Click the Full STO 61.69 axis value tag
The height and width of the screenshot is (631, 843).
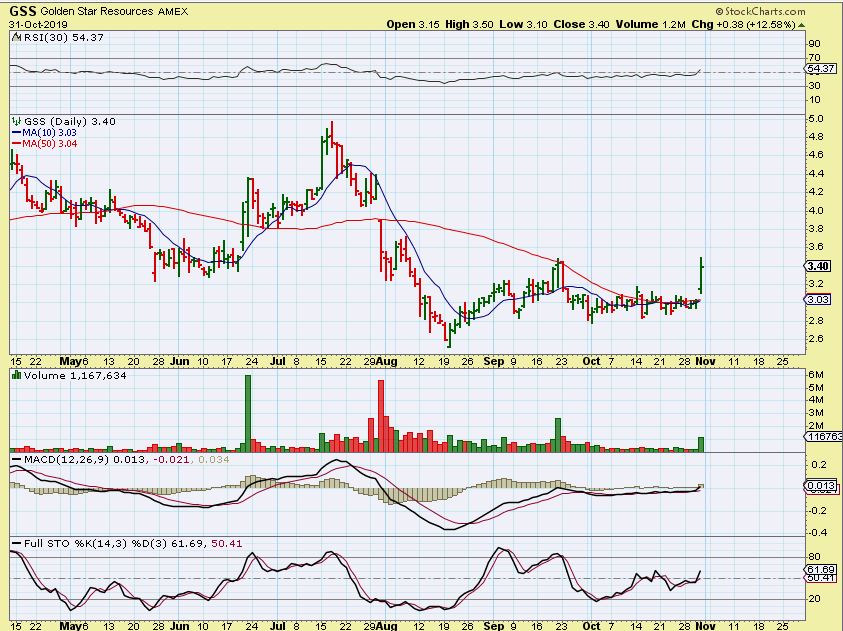click(818, 568)
